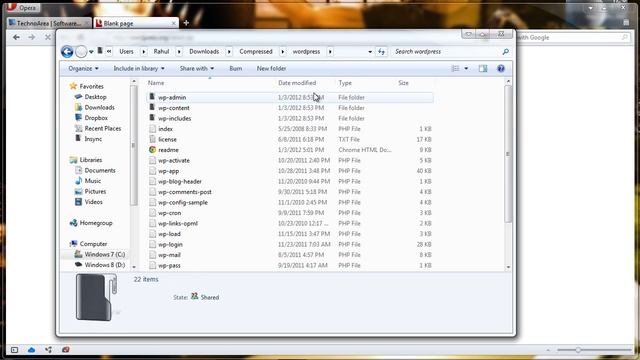Screen dimensions: 640x360
Task: Select Compressed in the breadcrumb path
Action: [256, 52]
